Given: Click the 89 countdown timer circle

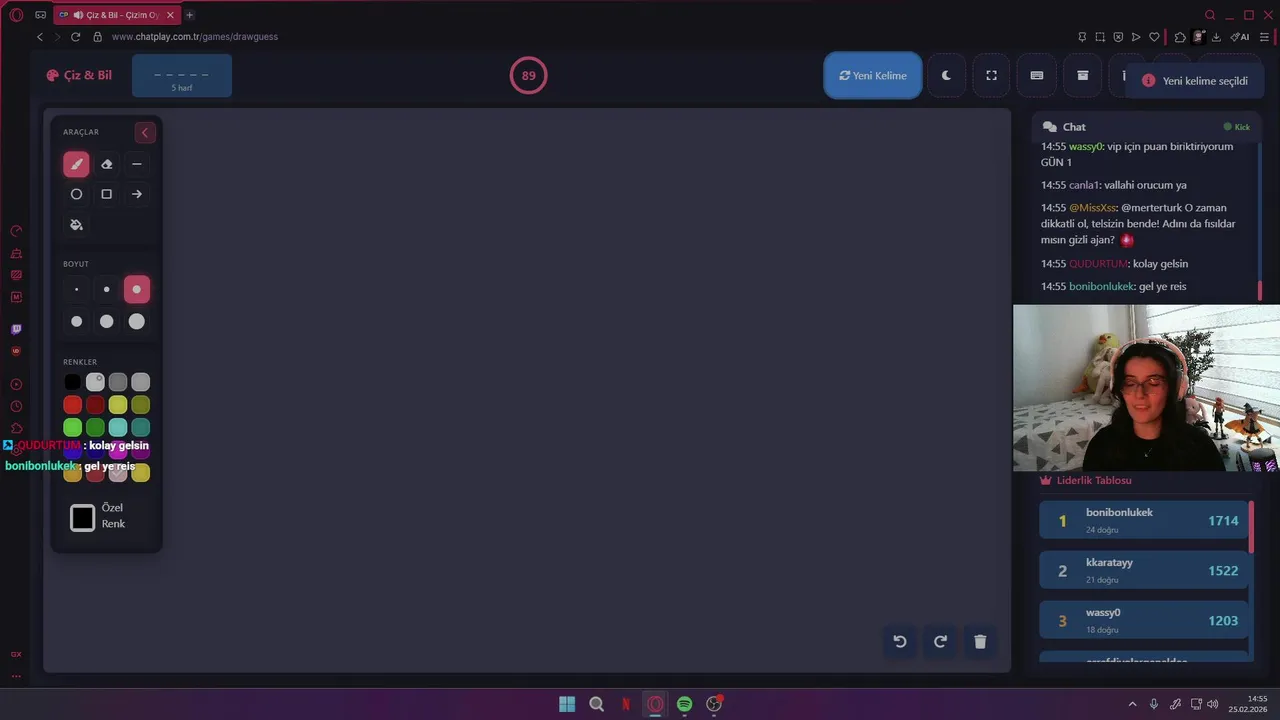Looking at the screenshot, I should pos(528,76).
